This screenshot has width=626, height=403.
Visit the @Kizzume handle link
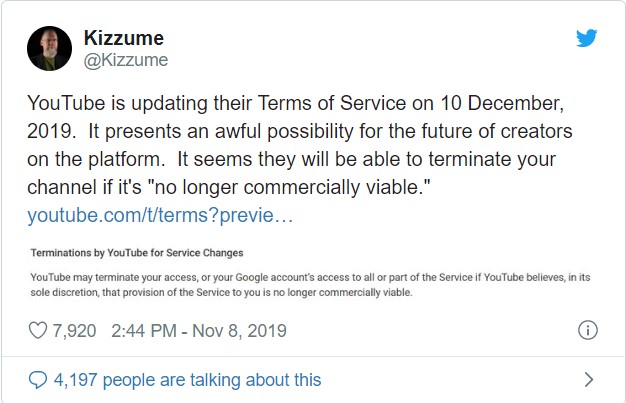click(126, 60)
